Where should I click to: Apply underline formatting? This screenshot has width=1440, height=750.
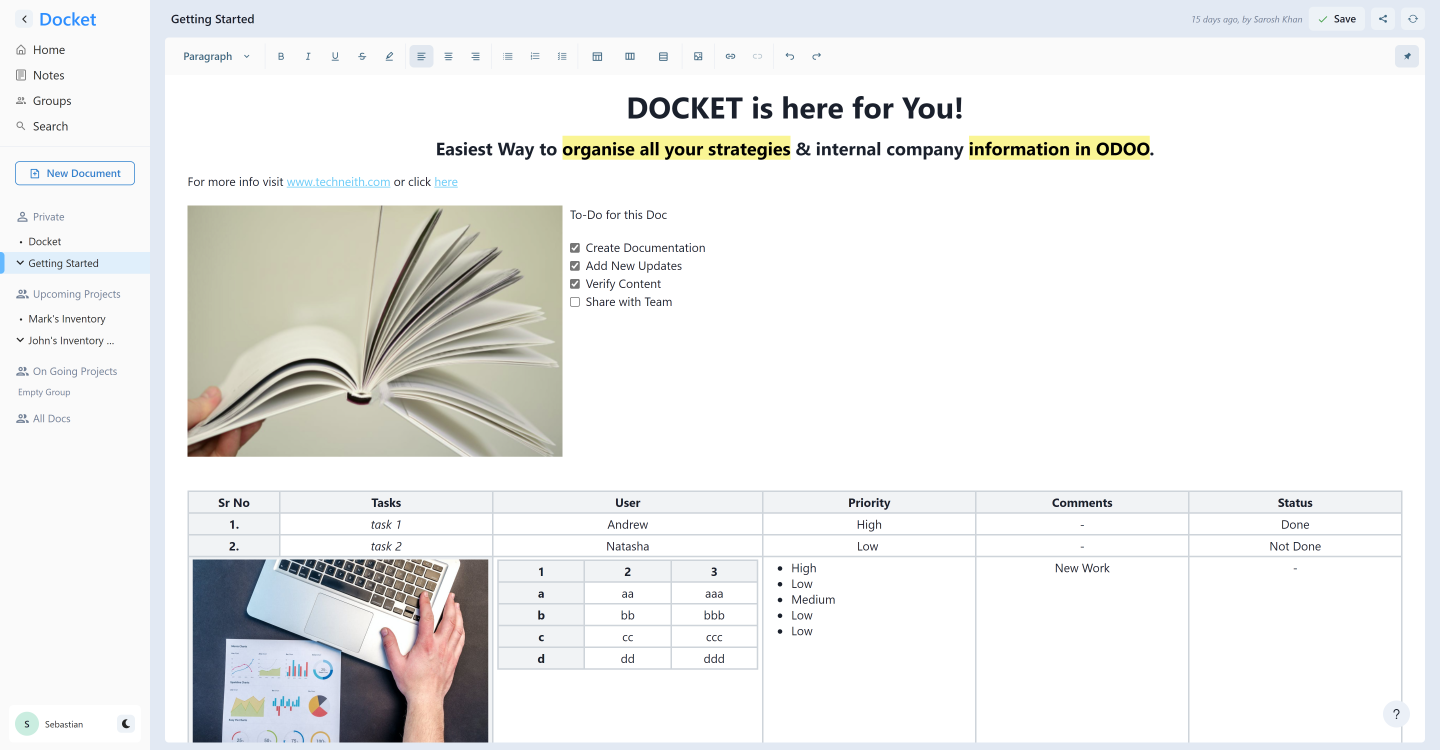coord(335,56)
